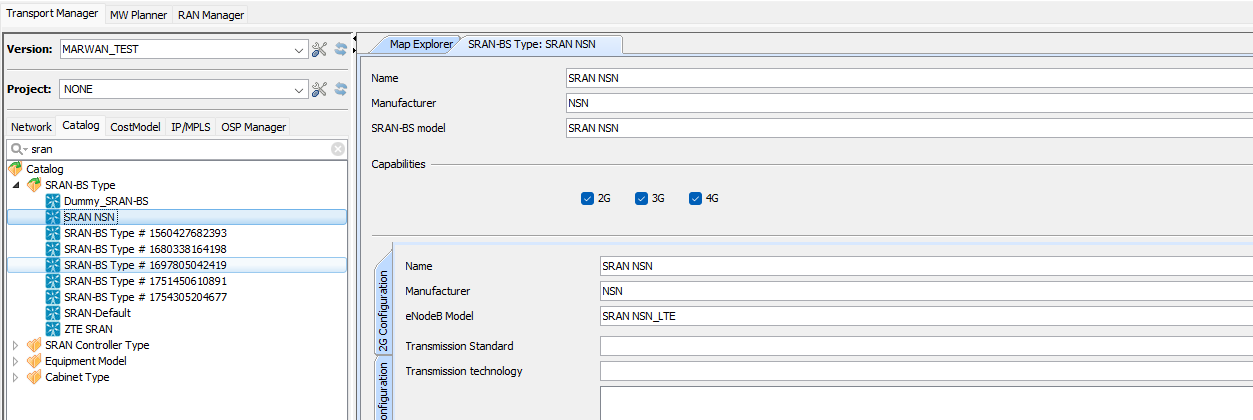Switch to the Map Explorer tab
This screenshot has width=1253, height=420.
[420, 44]
